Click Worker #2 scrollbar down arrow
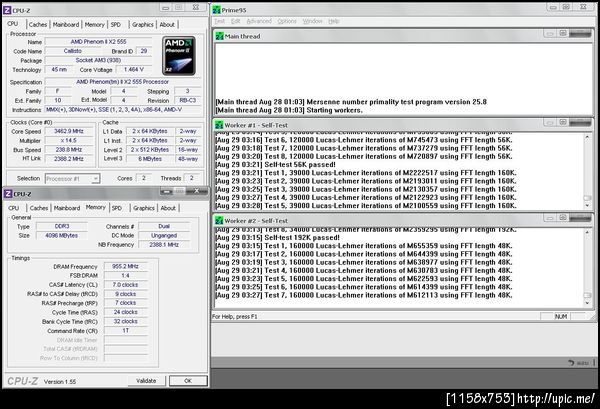The width and height of the screenshot is (600, 409). 587,303
